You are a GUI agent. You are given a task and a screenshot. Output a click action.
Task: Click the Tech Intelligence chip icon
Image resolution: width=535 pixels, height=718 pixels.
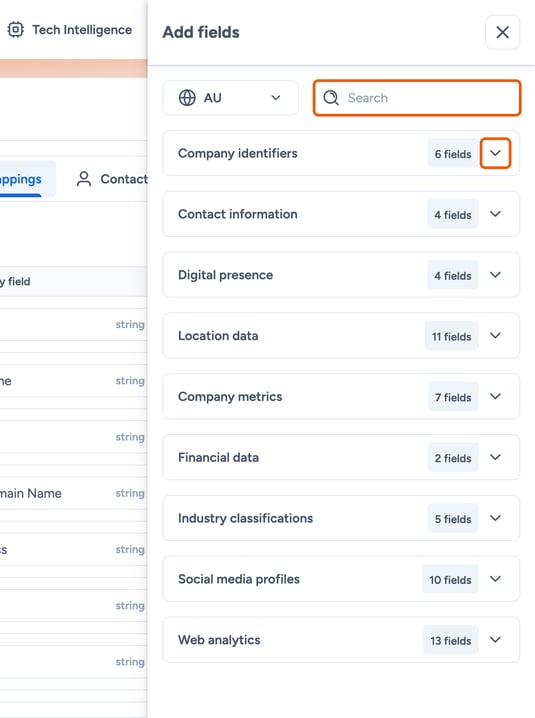16,30
